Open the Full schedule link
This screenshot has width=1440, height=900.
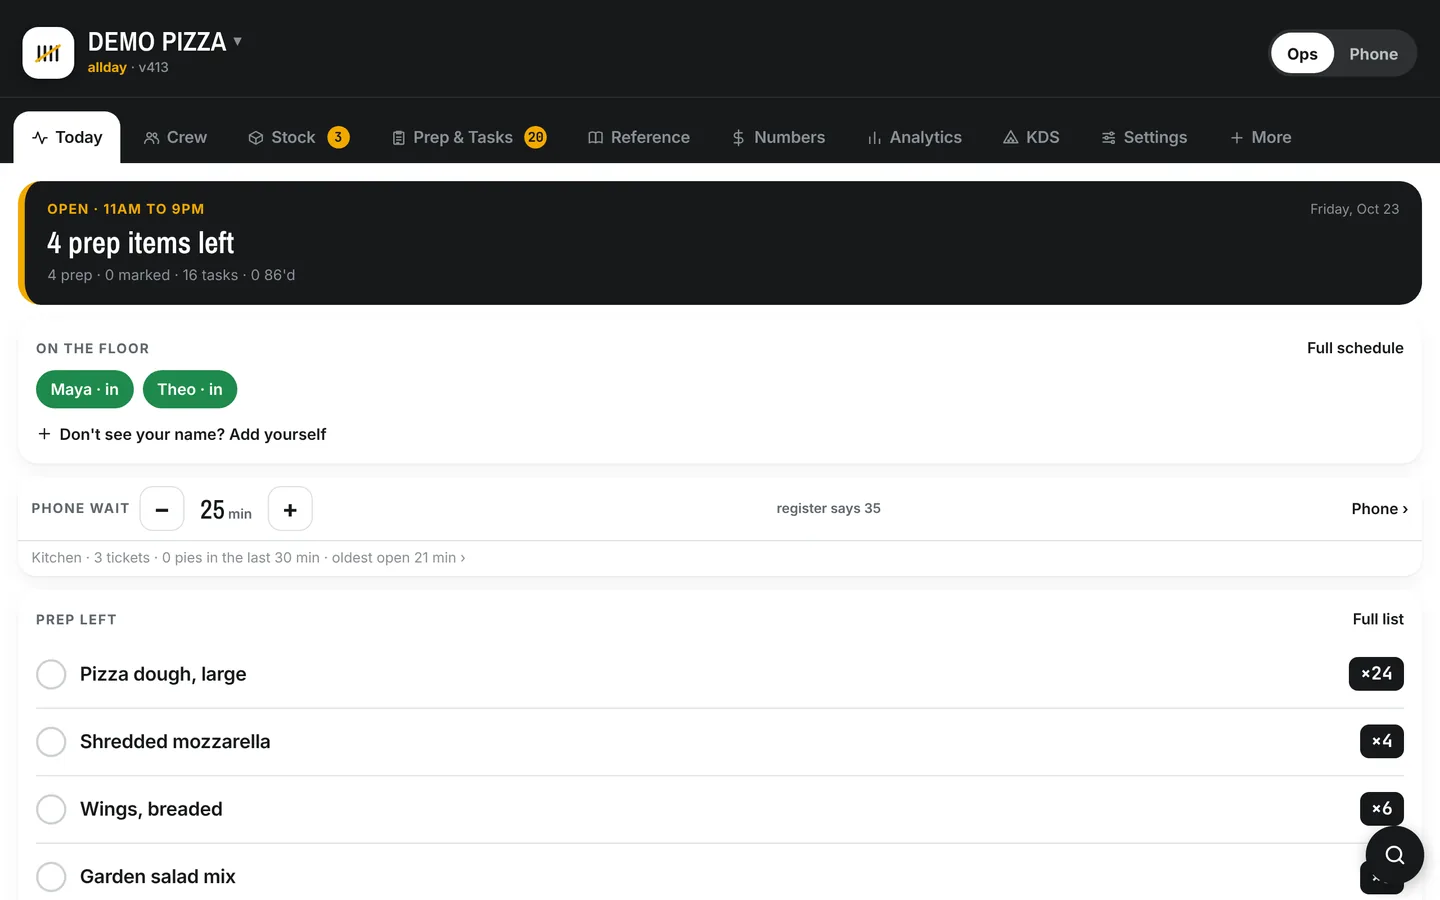click(1355, 348)
